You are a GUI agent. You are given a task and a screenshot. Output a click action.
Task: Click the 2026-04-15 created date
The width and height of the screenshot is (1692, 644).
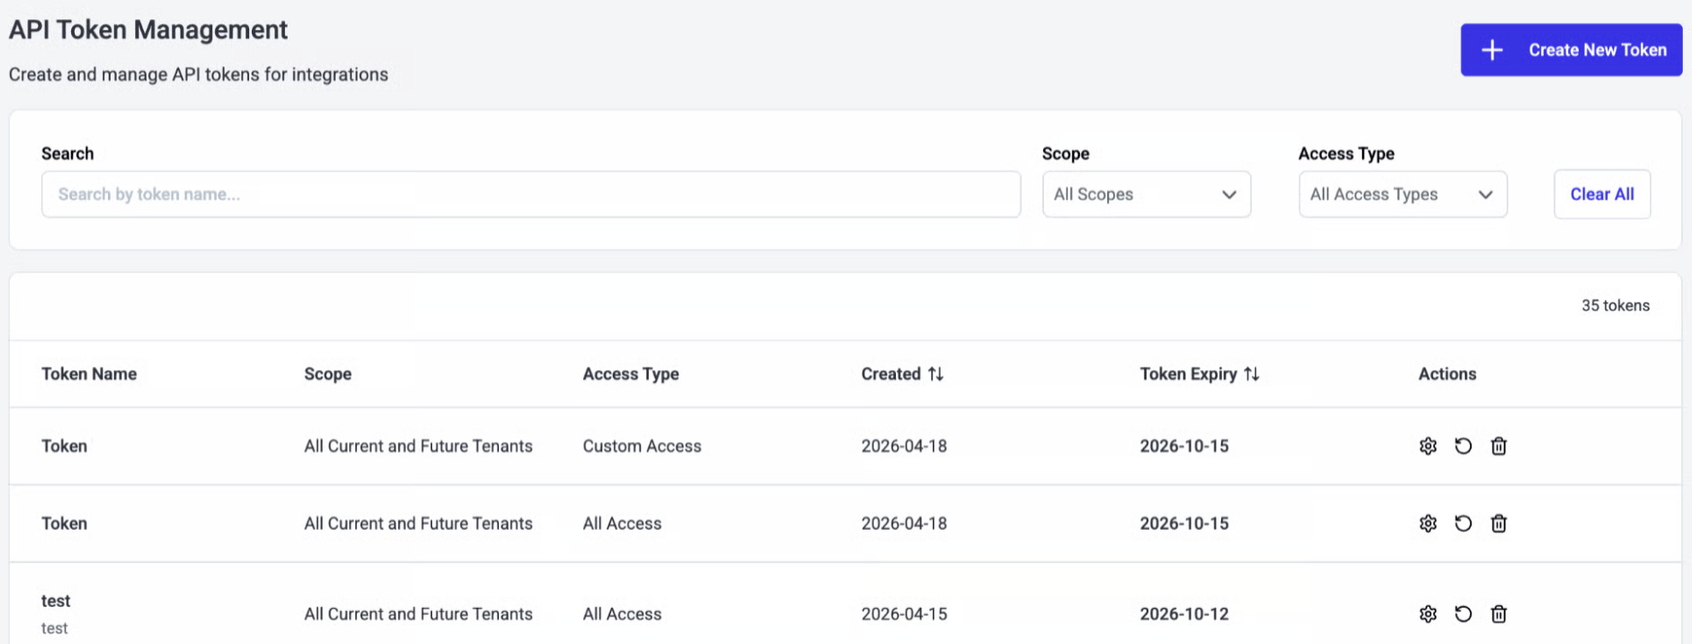coord(904,614)
